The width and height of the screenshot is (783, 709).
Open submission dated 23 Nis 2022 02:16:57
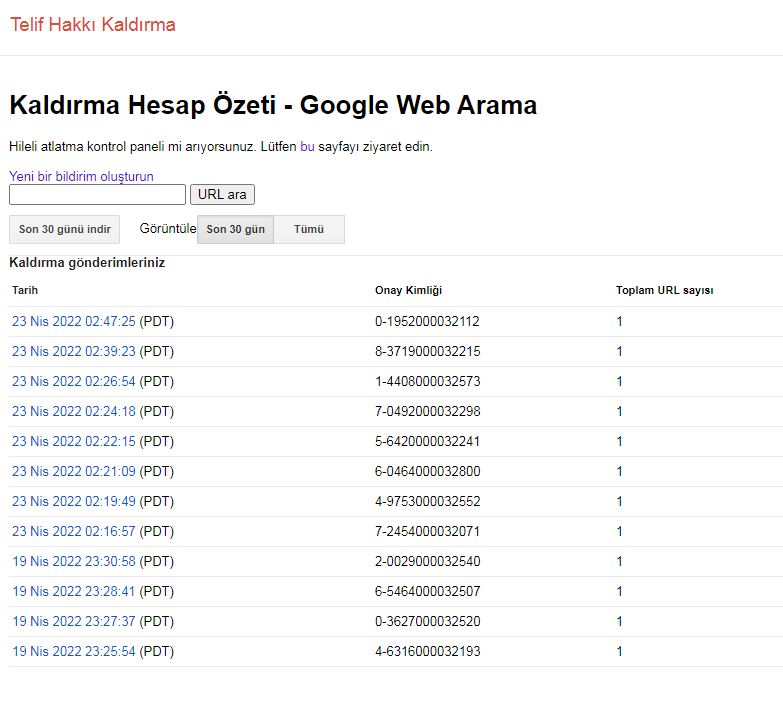74,531
